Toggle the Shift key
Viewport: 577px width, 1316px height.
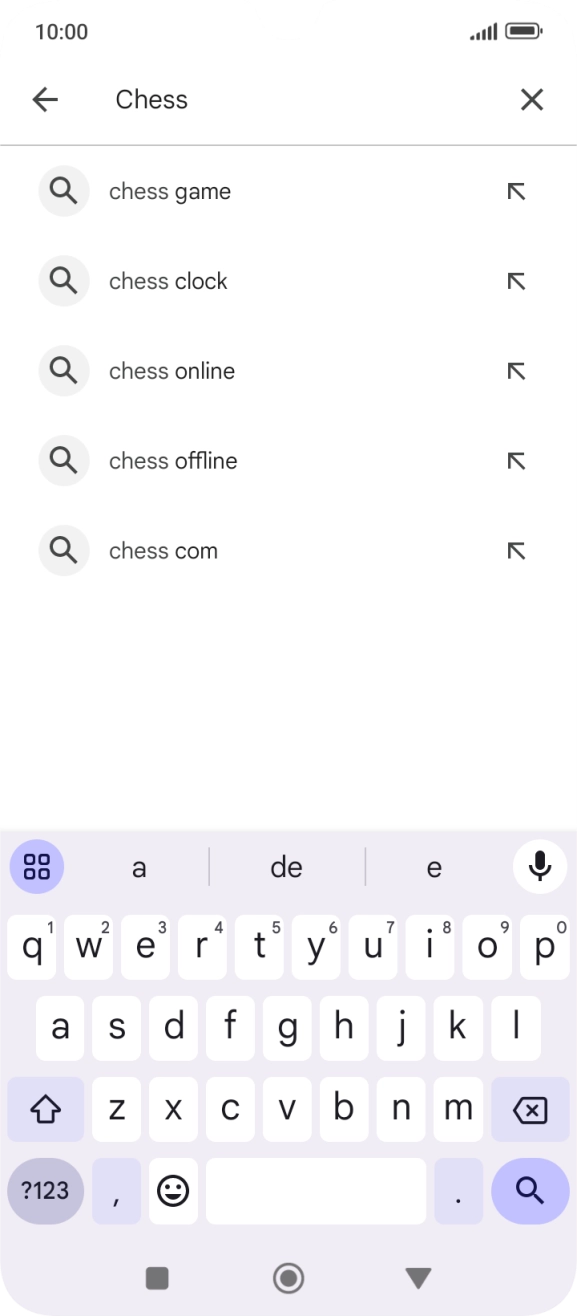tap(45, 1108)
